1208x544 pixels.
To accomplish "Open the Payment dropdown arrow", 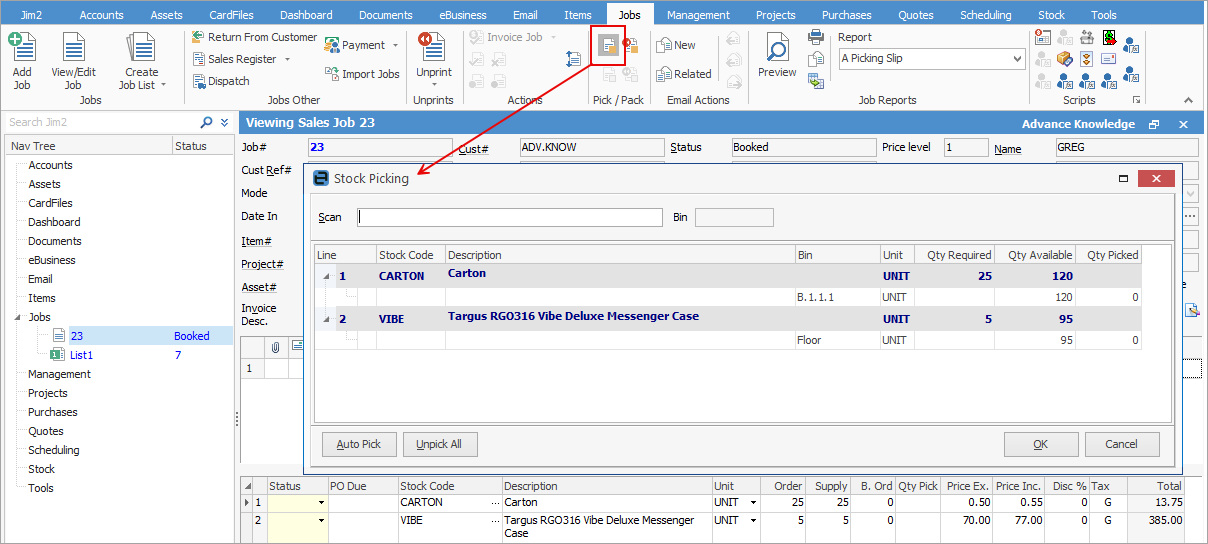I will 395,45.
